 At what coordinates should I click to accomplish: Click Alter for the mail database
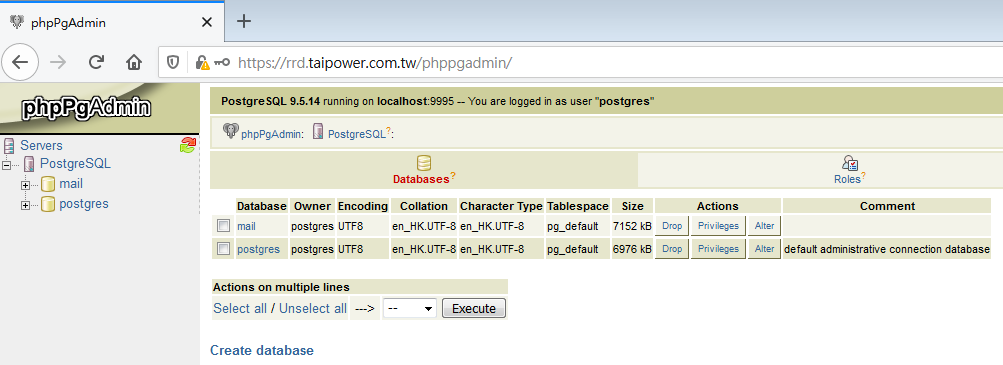(x=764, y=226)
